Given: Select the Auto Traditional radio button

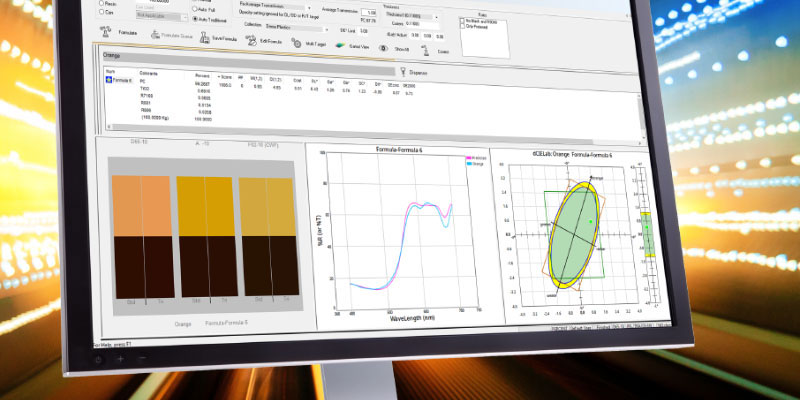Looking at the screenshot, I should coord(195,18).
